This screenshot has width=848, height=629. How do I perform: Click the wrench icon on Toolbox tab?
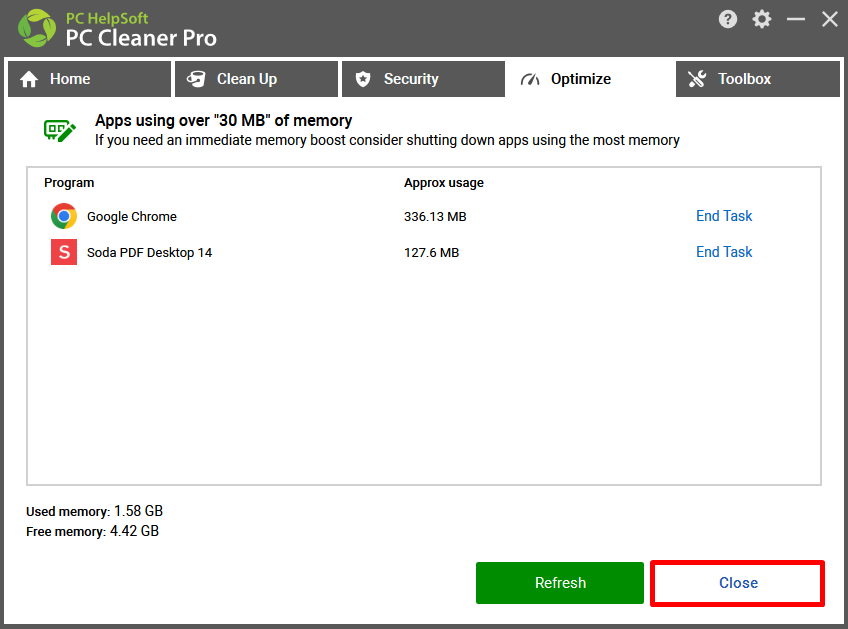pos(698,79)
